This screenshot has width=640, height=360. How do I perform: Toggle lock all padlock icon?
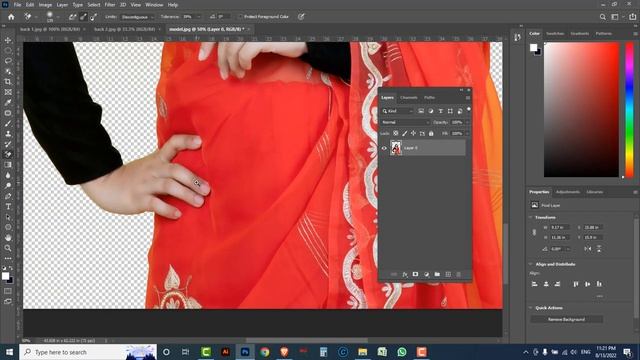[431, 133]
